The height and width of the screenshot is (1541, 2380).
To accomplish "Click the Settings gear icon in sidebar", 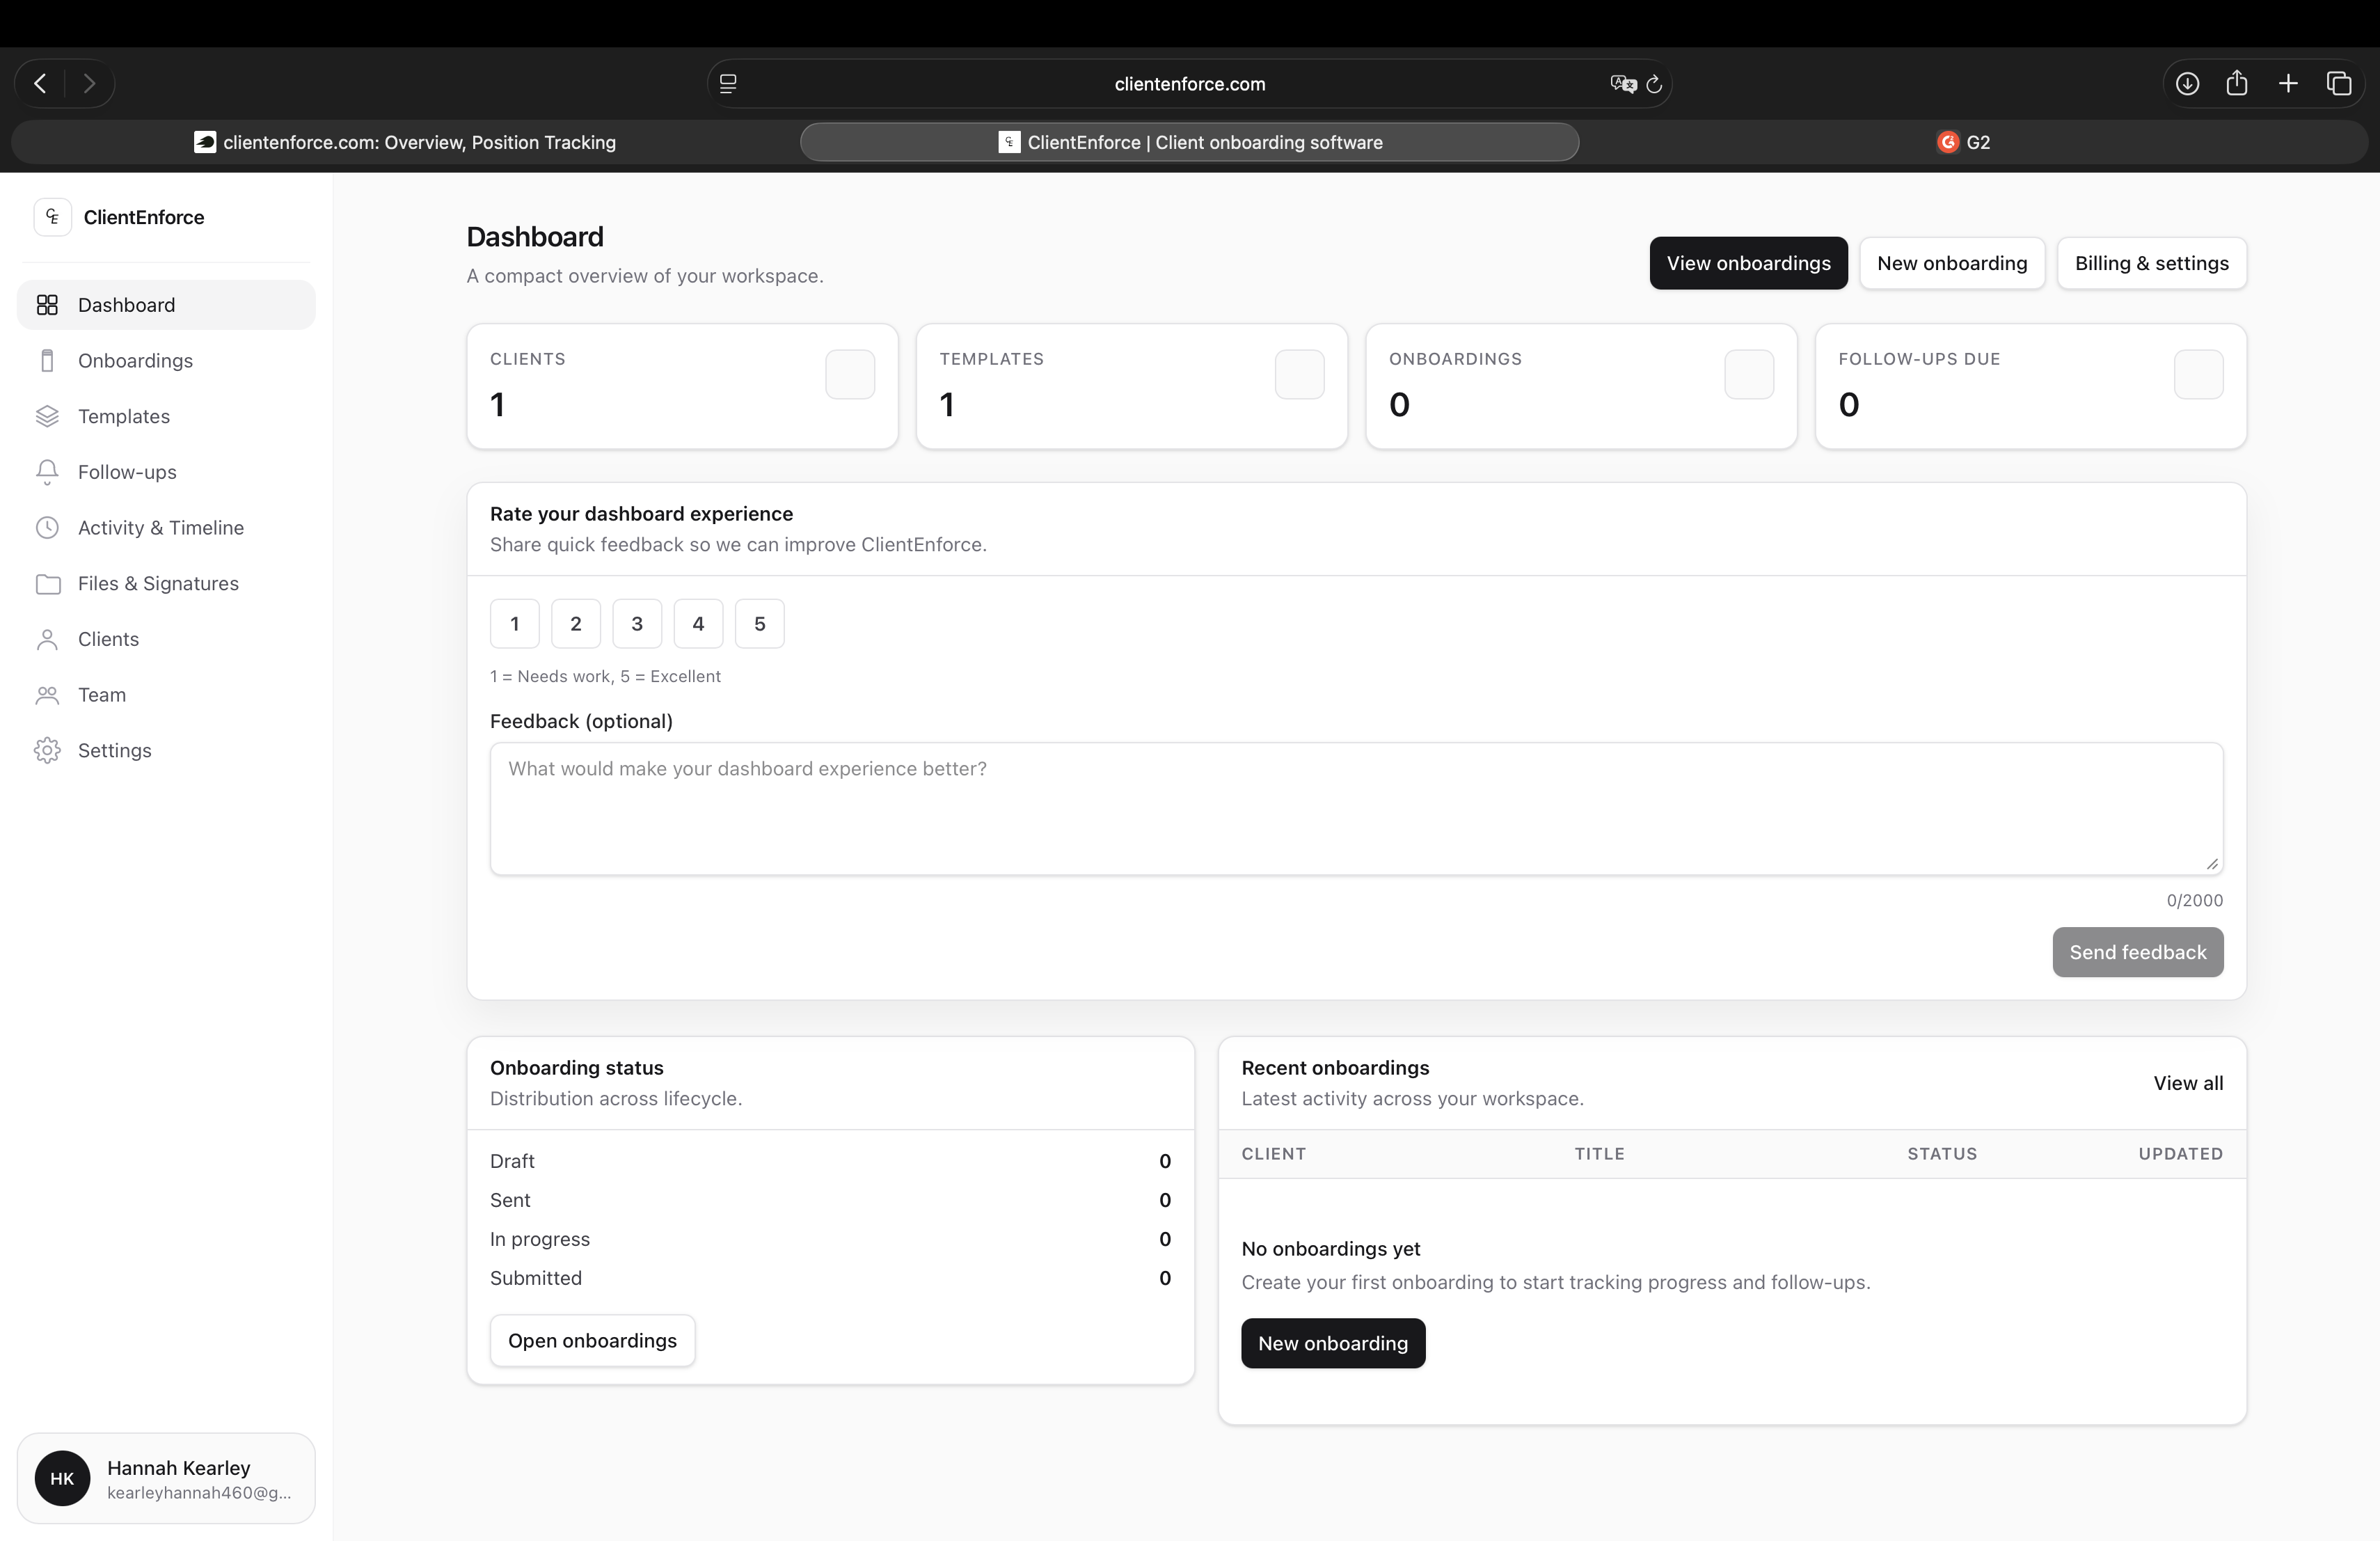I will click(47, 751).
